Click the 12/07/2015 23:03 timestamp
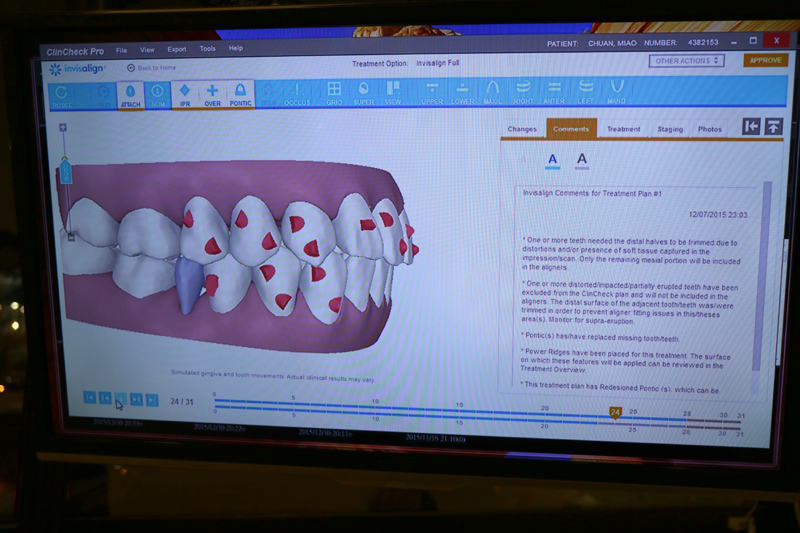 (718, 215)
